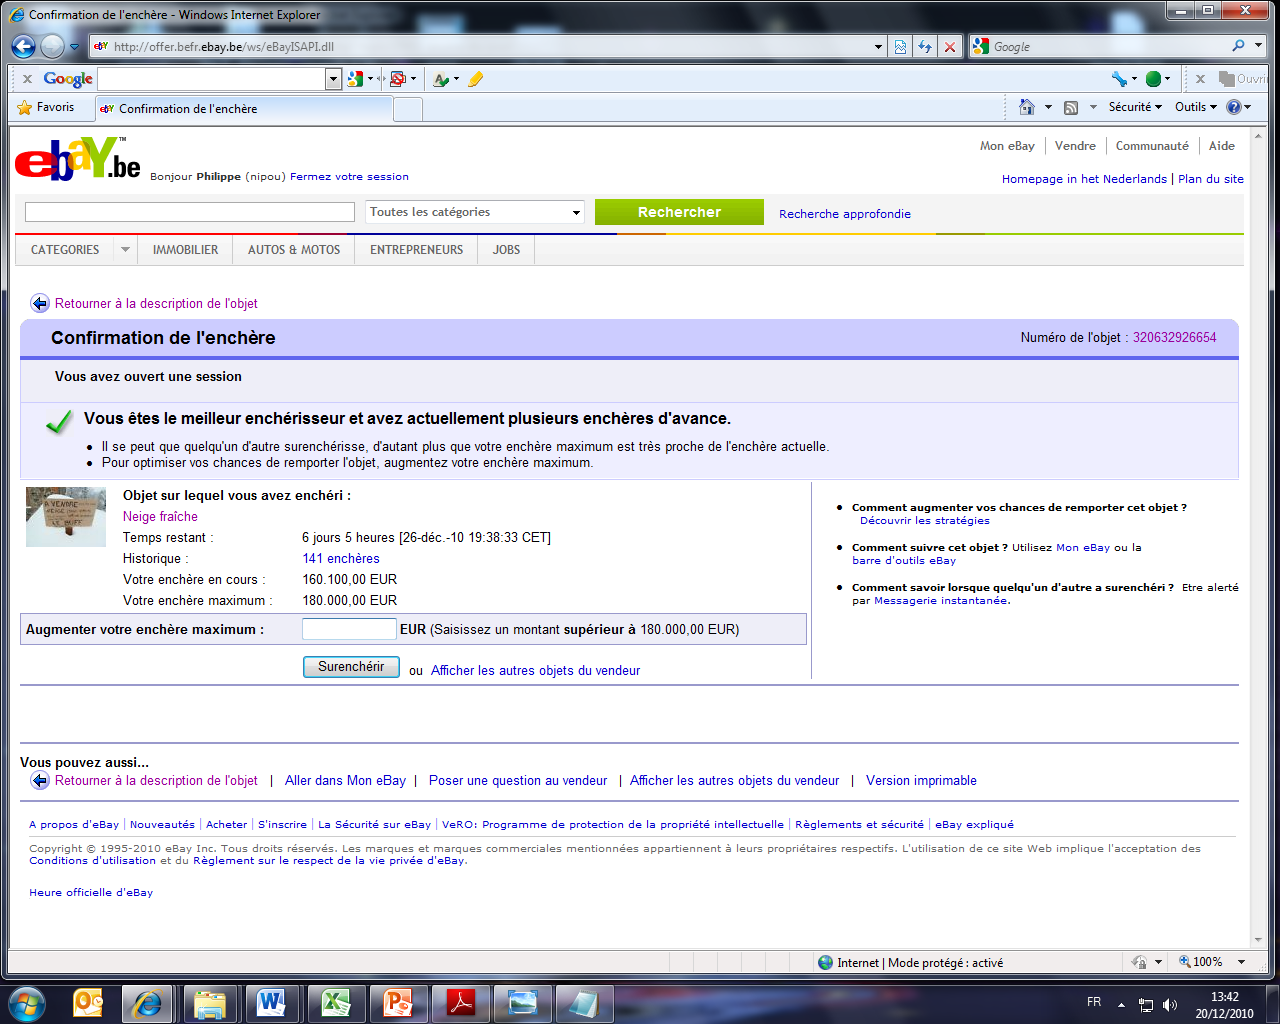Click the object number 320632926654 link

point(1174,338)
